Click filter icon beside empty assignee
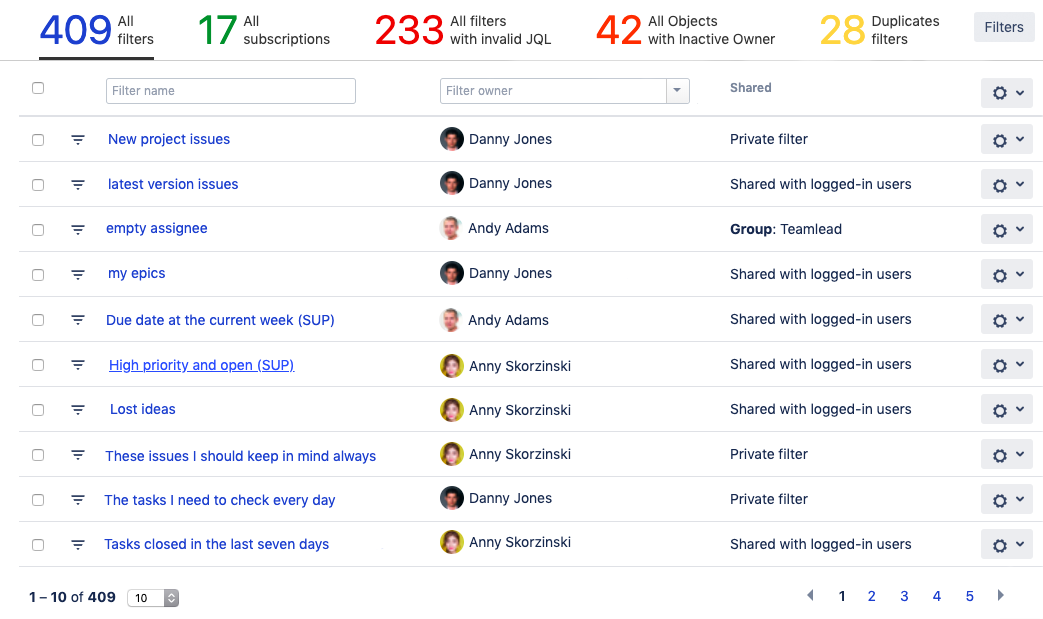Viewport: 1043px width, 619px height. point(78,230)
